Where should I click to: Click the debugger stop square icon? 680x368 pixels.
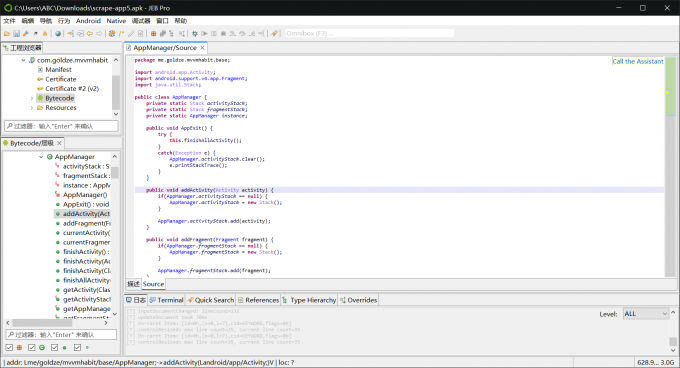pyautogui.click(x=223, y=33)
